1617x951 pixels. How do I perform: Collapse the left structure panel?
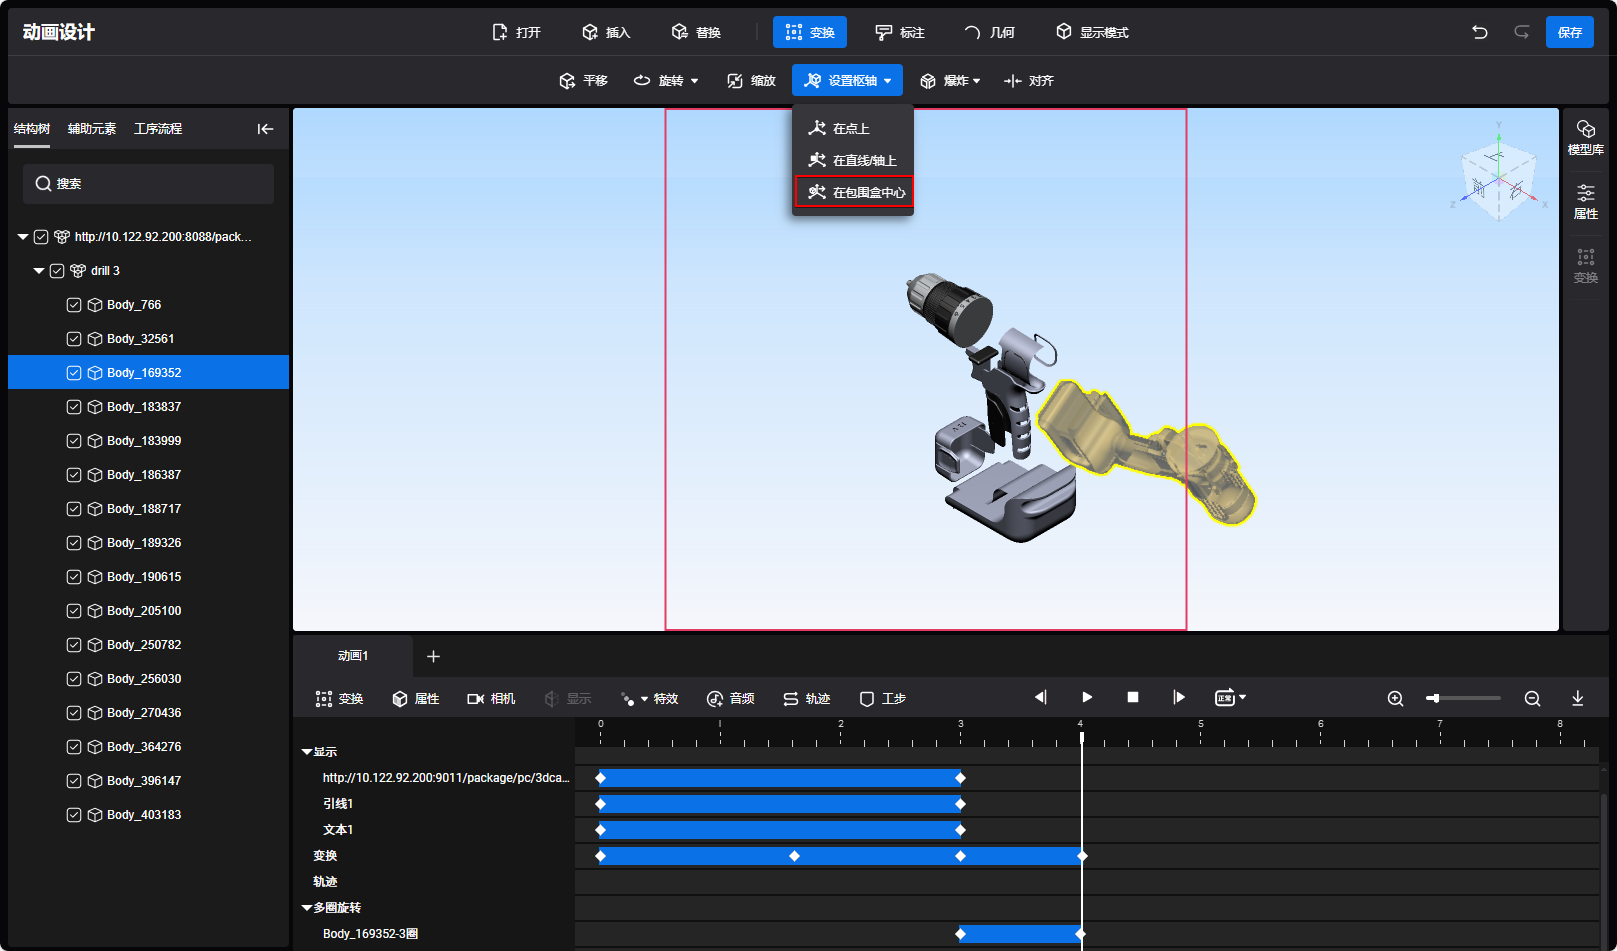(265, 129)
